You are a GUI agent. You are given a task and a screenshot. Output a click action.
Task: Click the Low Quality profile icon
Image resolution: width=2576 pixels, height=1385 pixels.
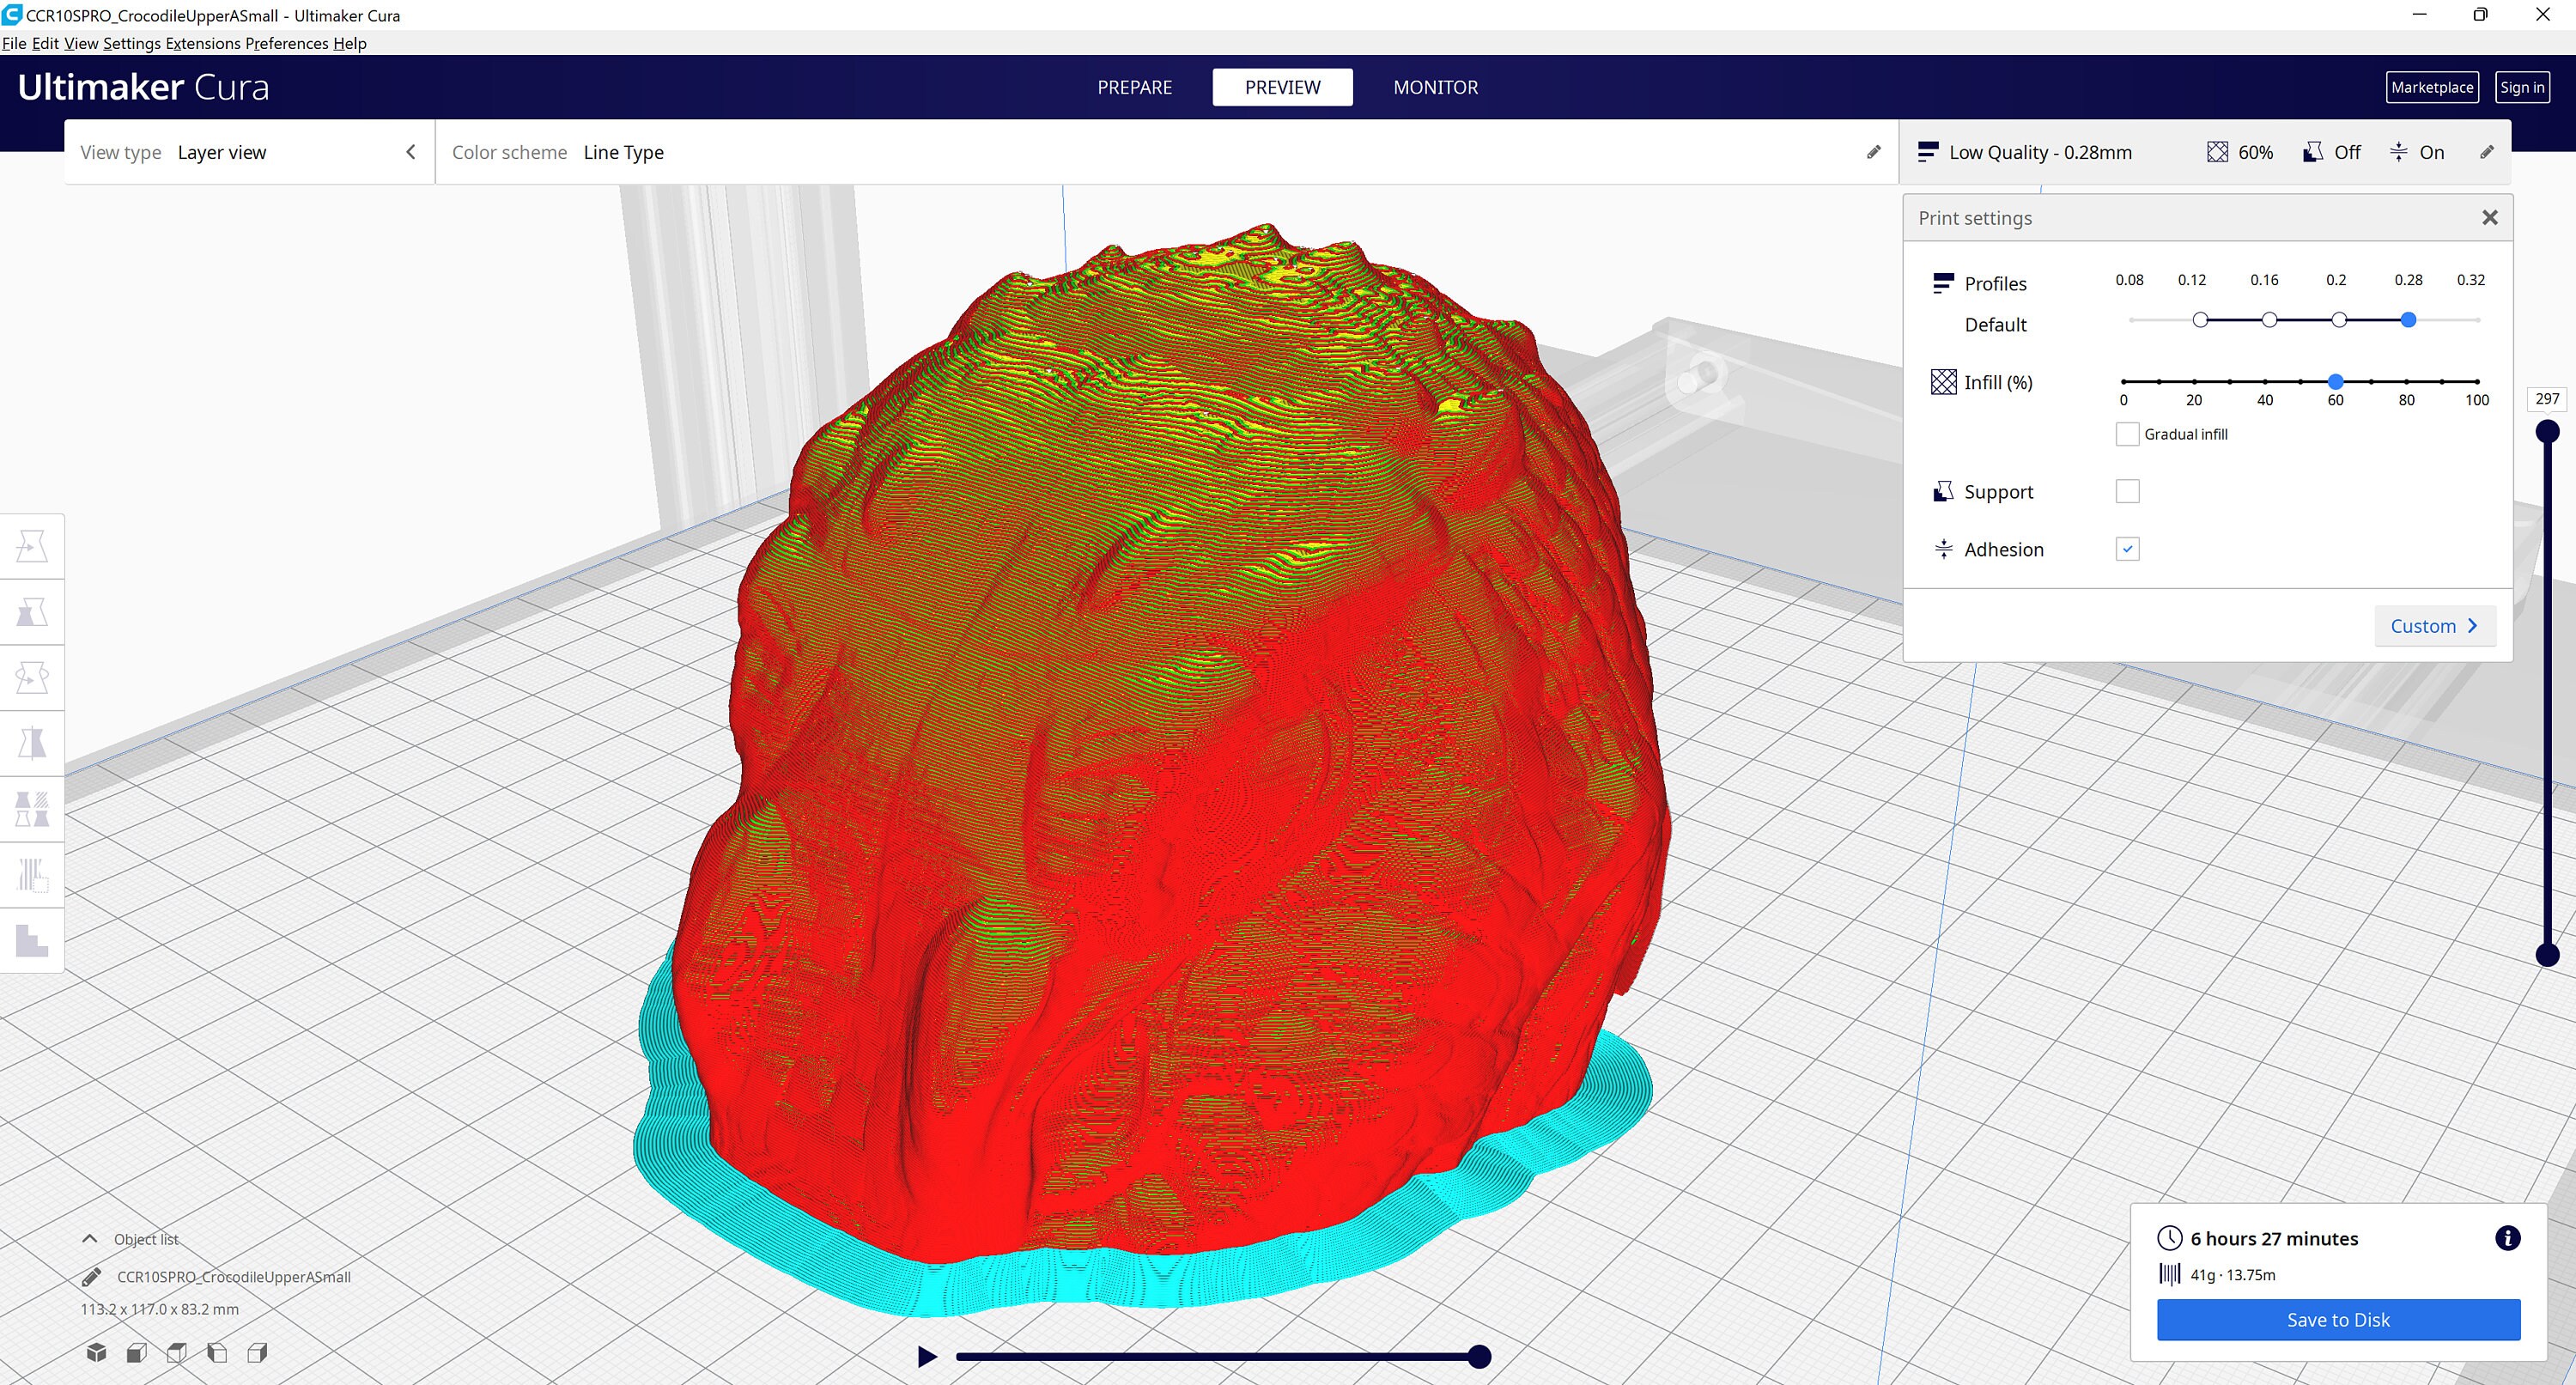[1928, 152]
